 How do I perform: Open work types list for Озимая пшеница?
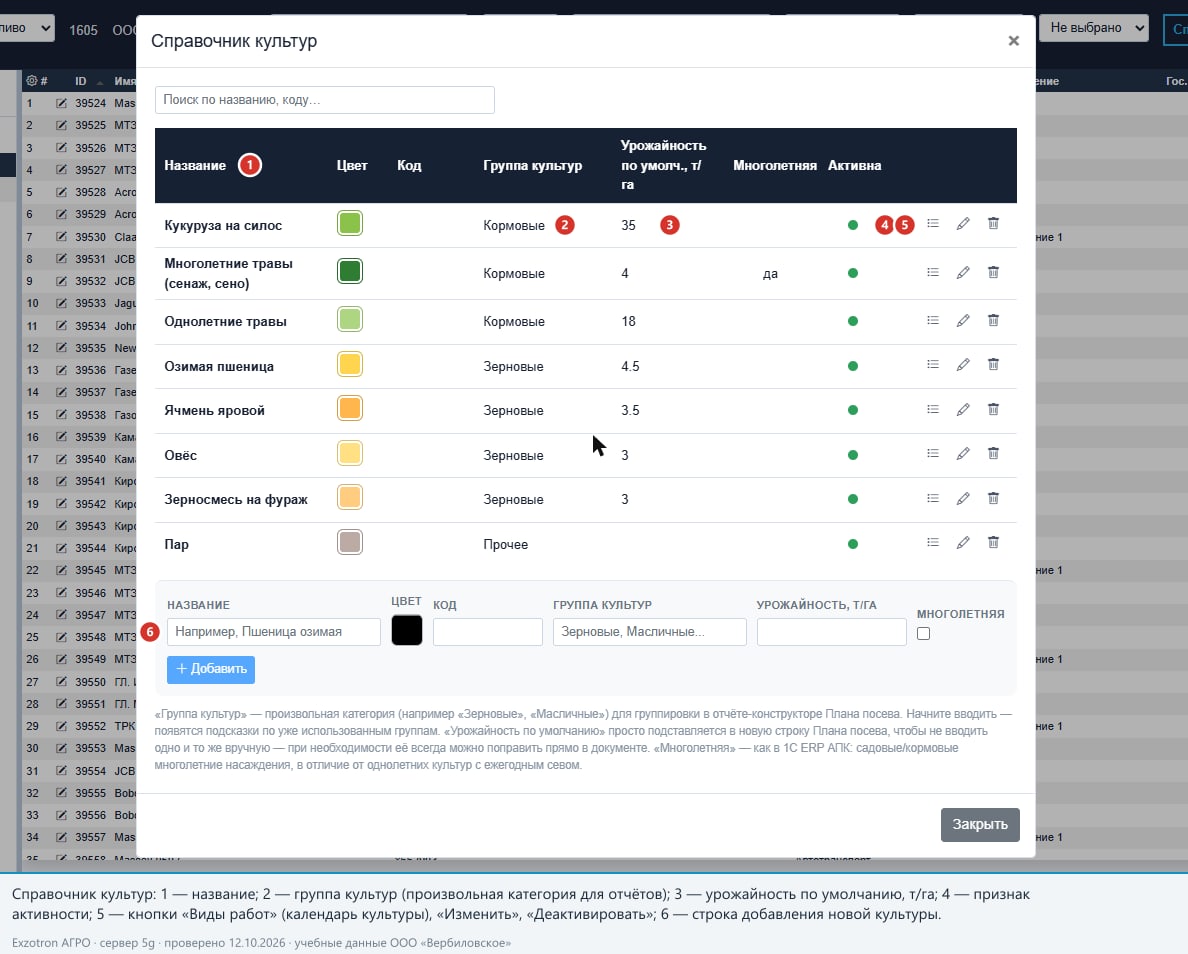click(933, 365)
